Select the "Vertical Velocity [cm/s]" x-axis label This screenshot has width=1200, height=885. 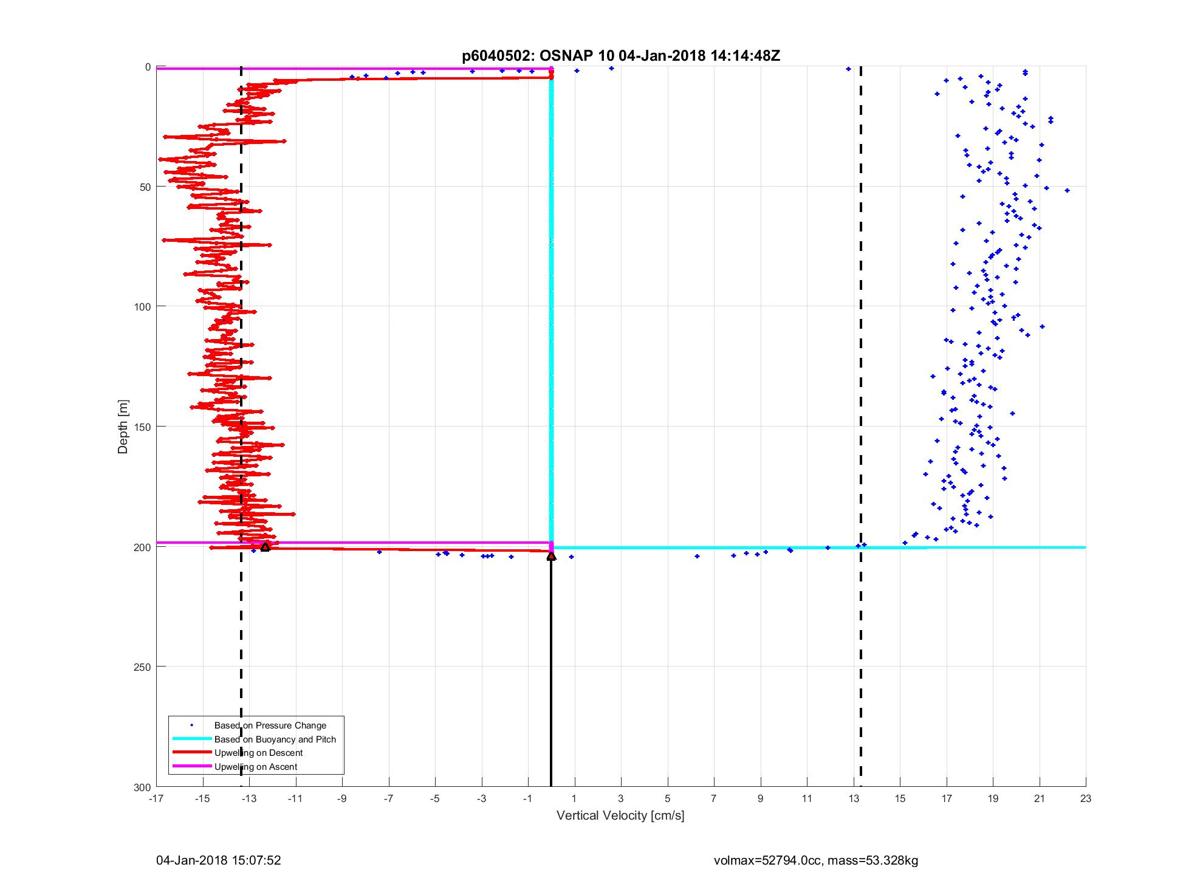pyautogui.click(x=620, y=816)
